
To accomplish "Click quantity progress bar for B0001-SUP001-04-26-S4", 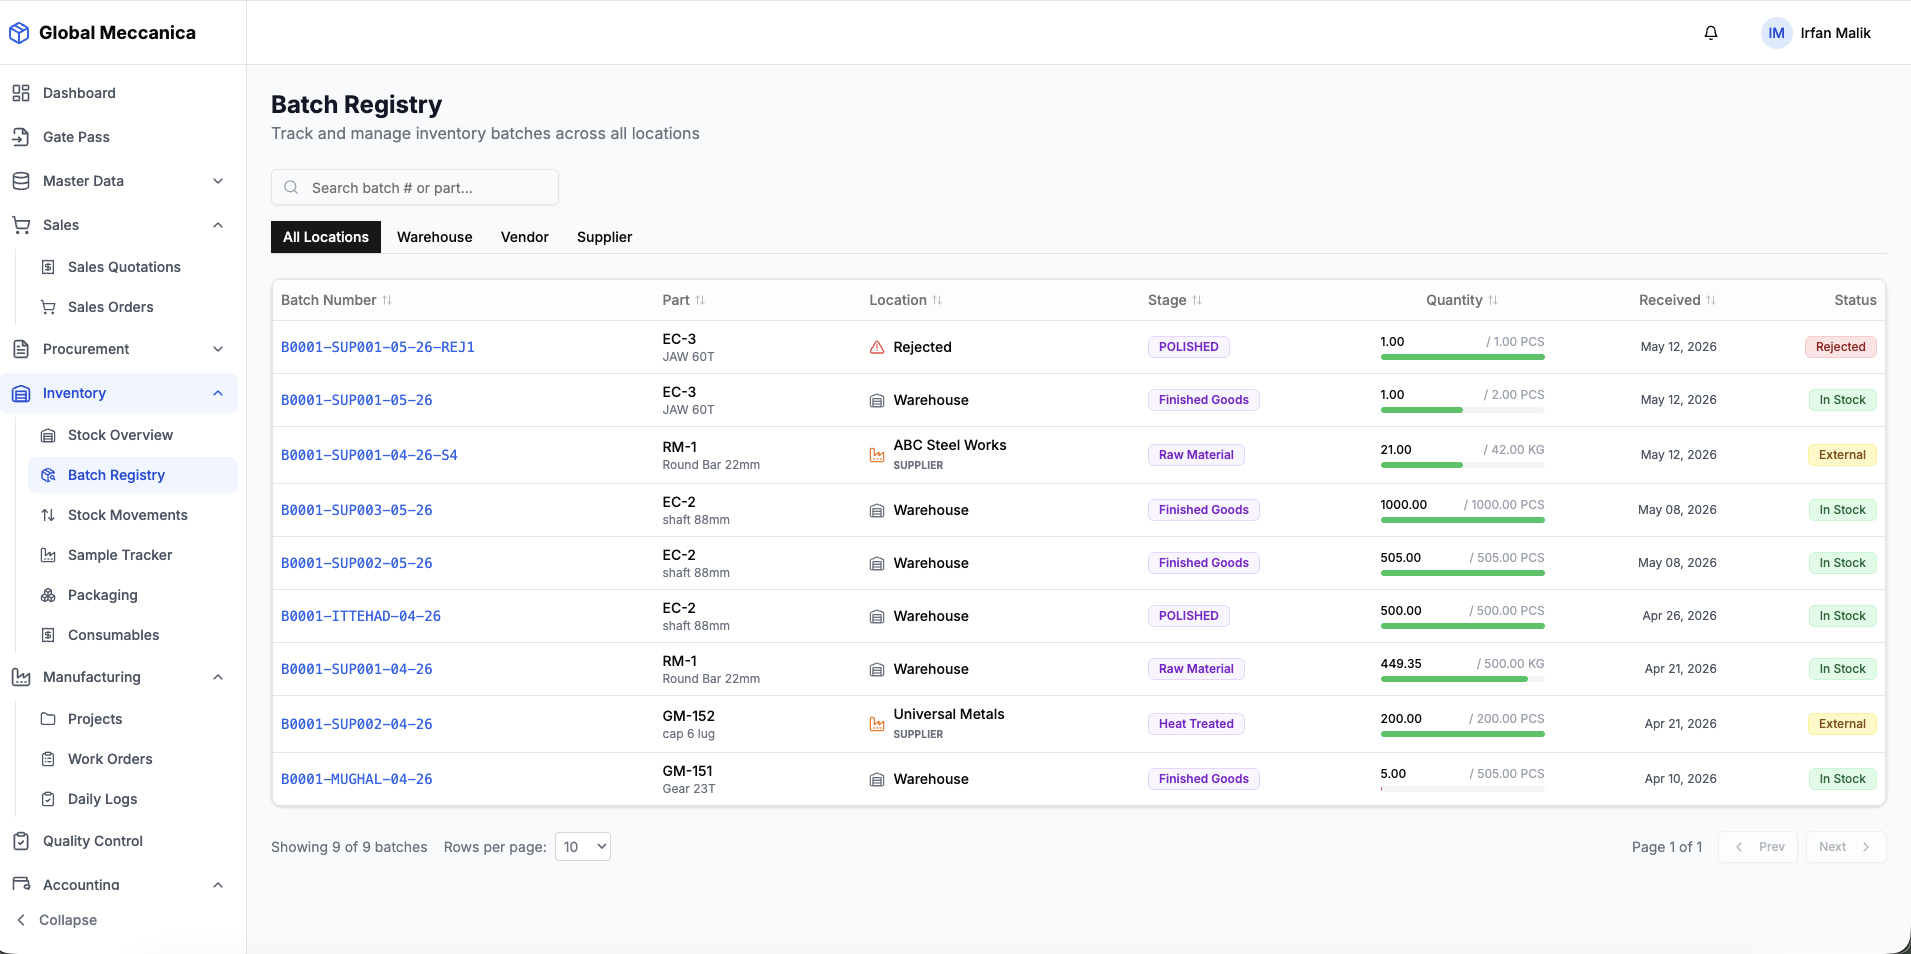I will (x=1463, y=465).
